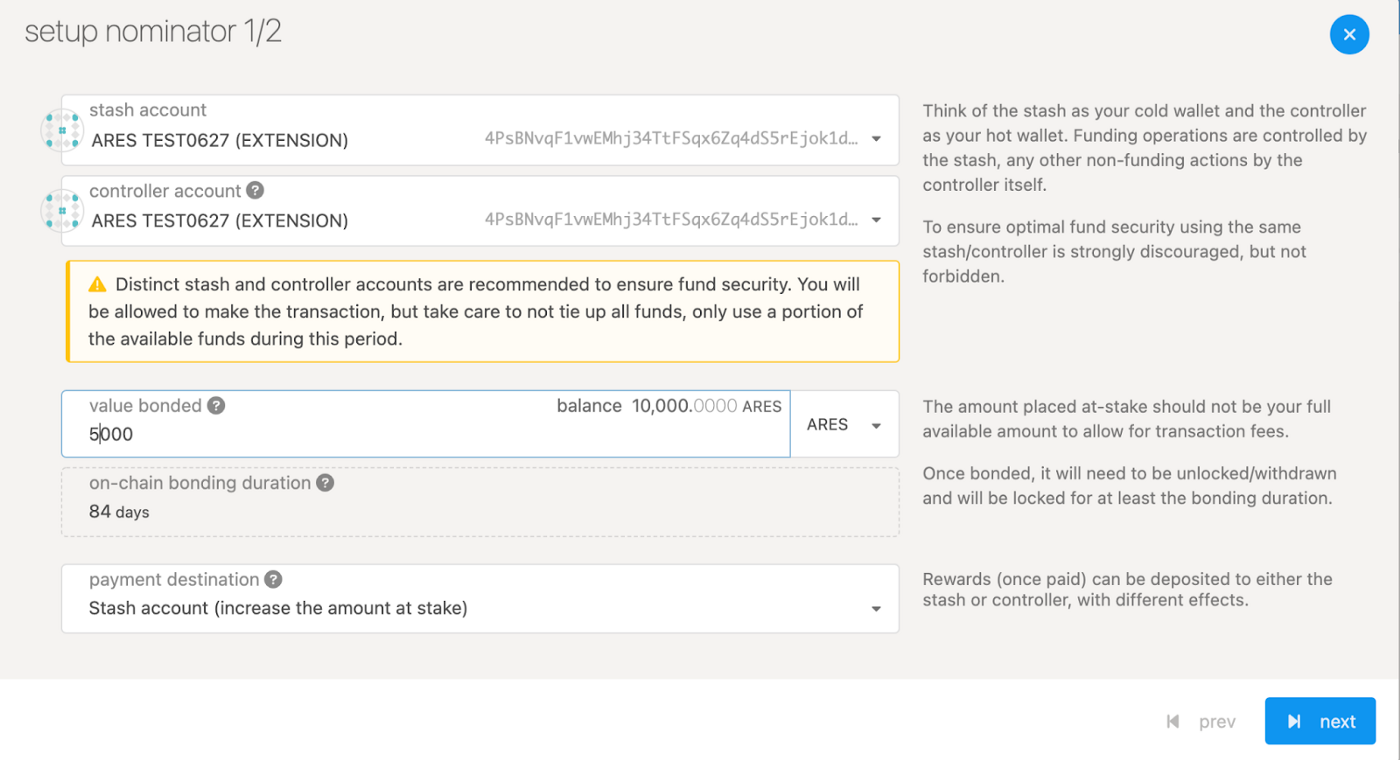Click the bonding duration help icon
The height and width of the screenshot is (760, 1400).
325,482
